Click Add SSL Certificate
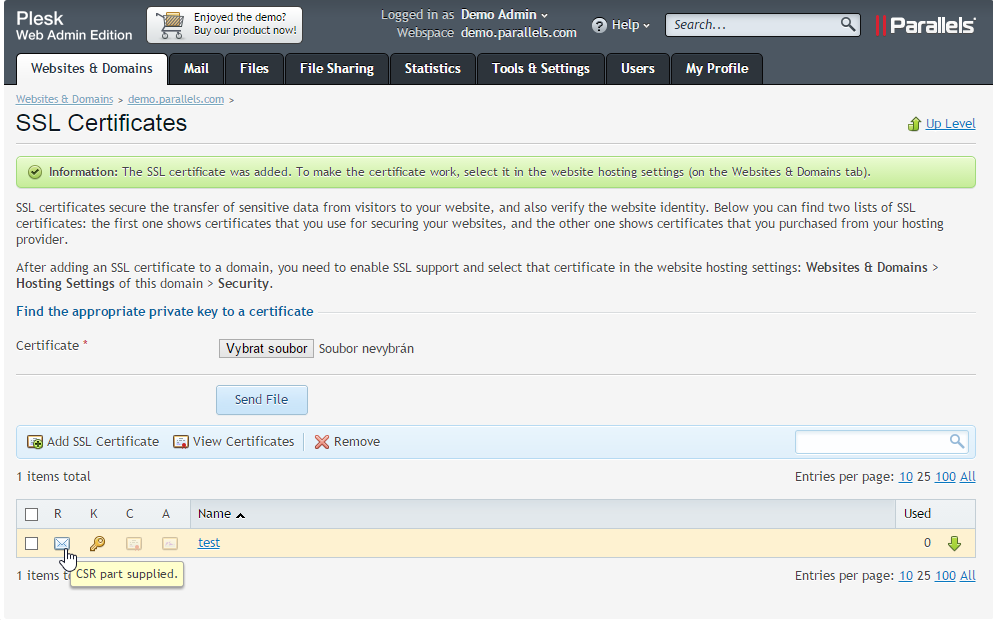This screenshot has width=993, height=620. tap(93, 441)
